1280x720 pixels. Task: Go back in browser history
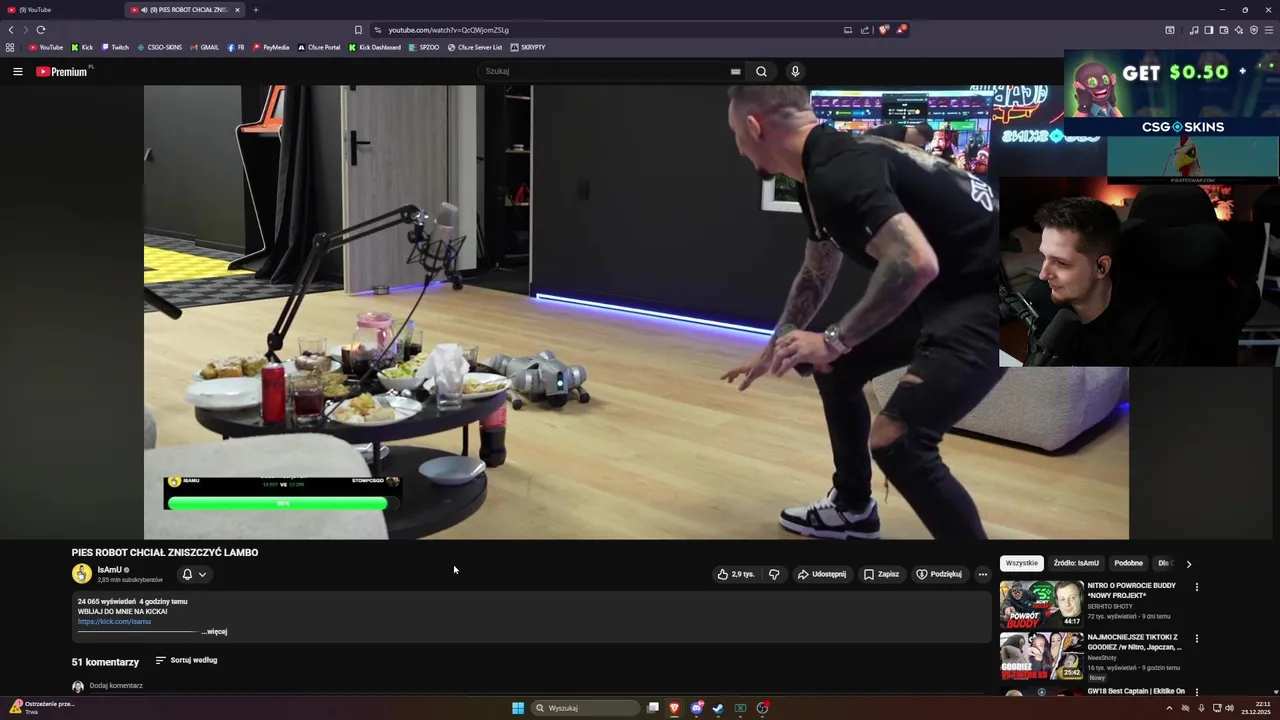pyautogui.click(x=11, y=30)
